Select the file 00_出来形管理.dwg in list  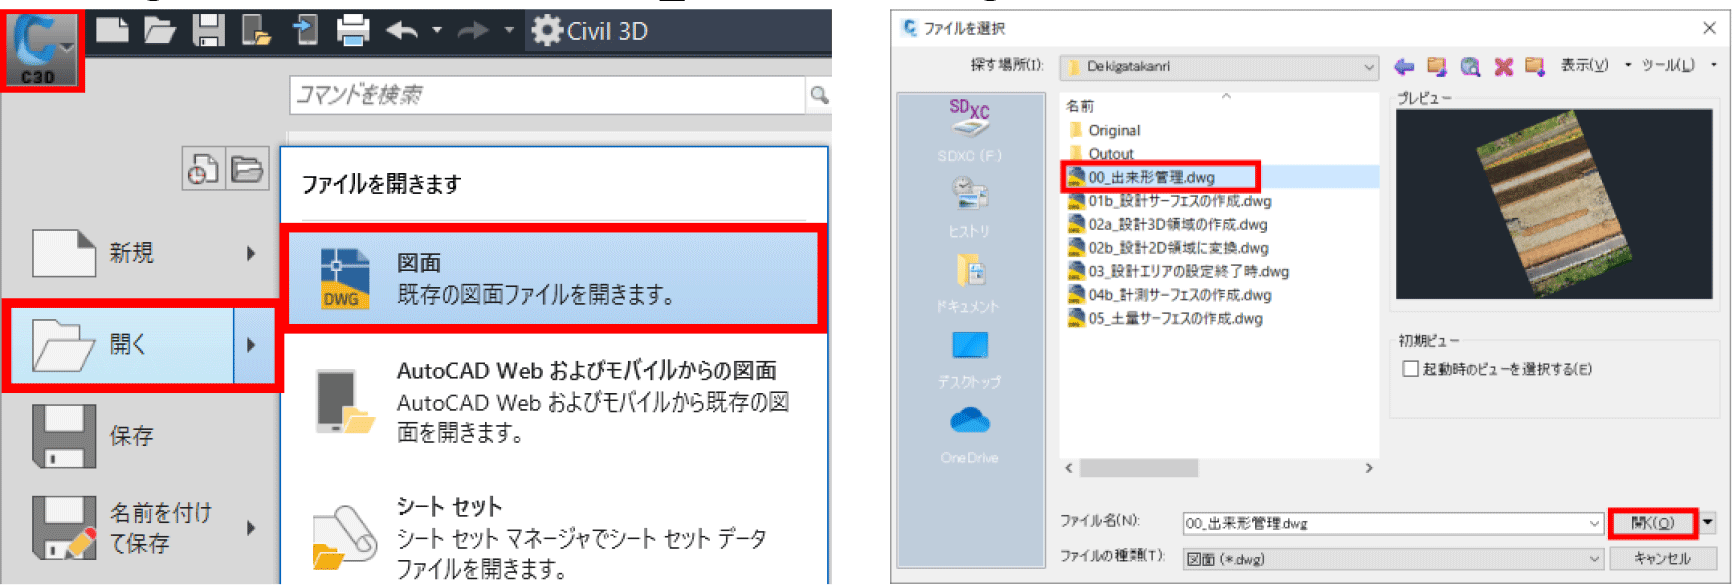1152,177
